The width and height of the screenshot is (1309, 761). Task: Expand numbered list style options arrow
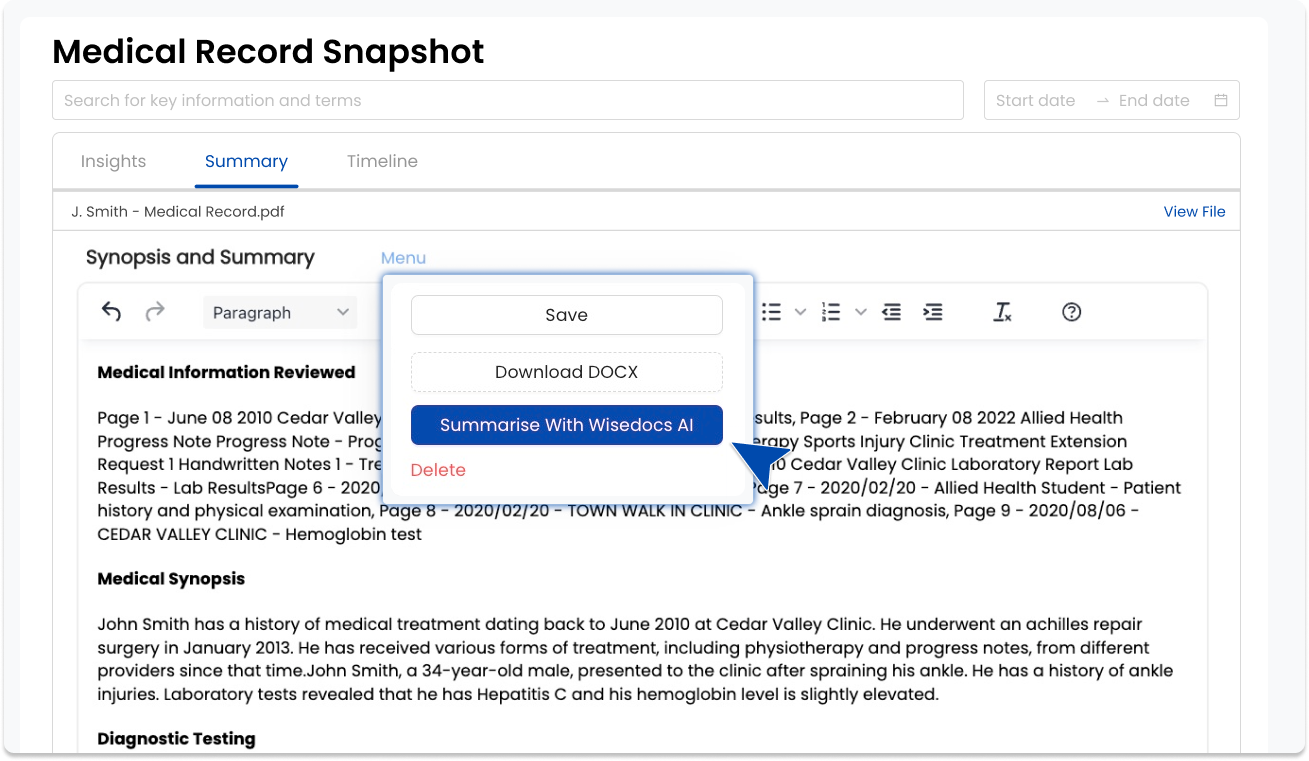(860, 312)
